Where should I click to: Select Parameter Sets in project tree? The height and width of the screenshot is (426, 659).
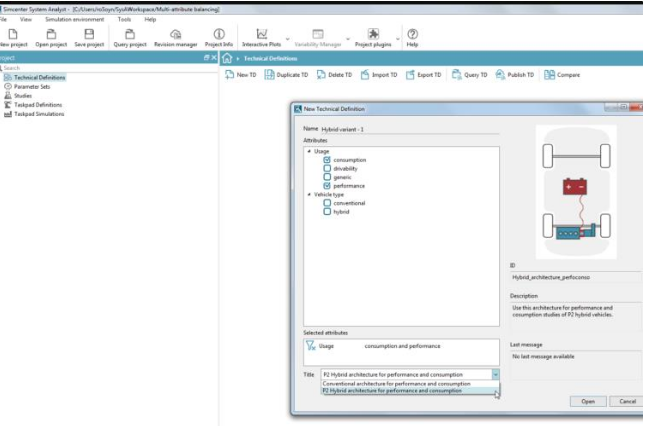click(33, 87)
